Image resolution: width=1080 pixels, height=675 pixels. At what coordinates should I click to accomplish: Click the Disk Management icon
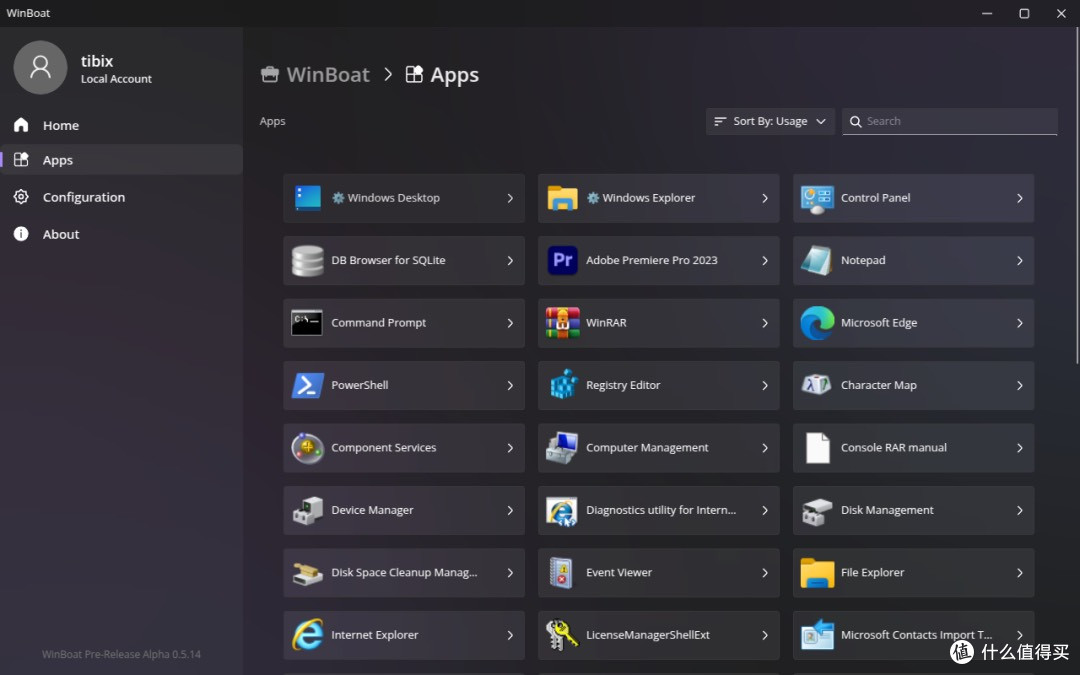(817, 510)
